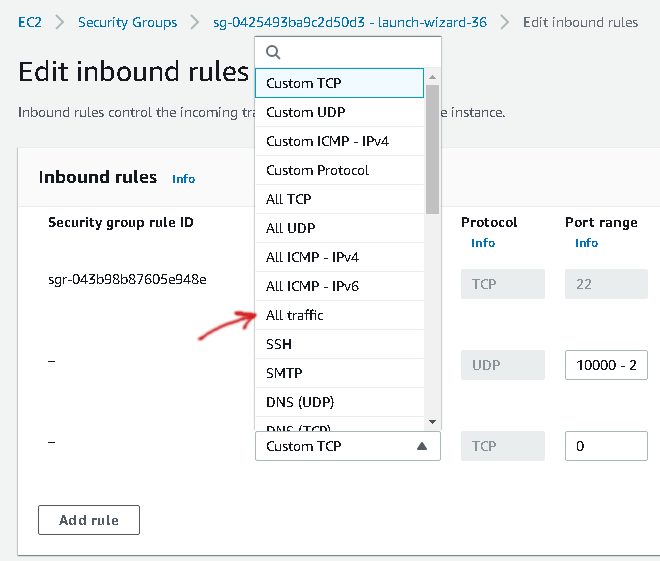Open the Security Groups breadcrumb link
The height and width of the screenshot is (561, 660).
pyautogui.click(x=128, y=22)
